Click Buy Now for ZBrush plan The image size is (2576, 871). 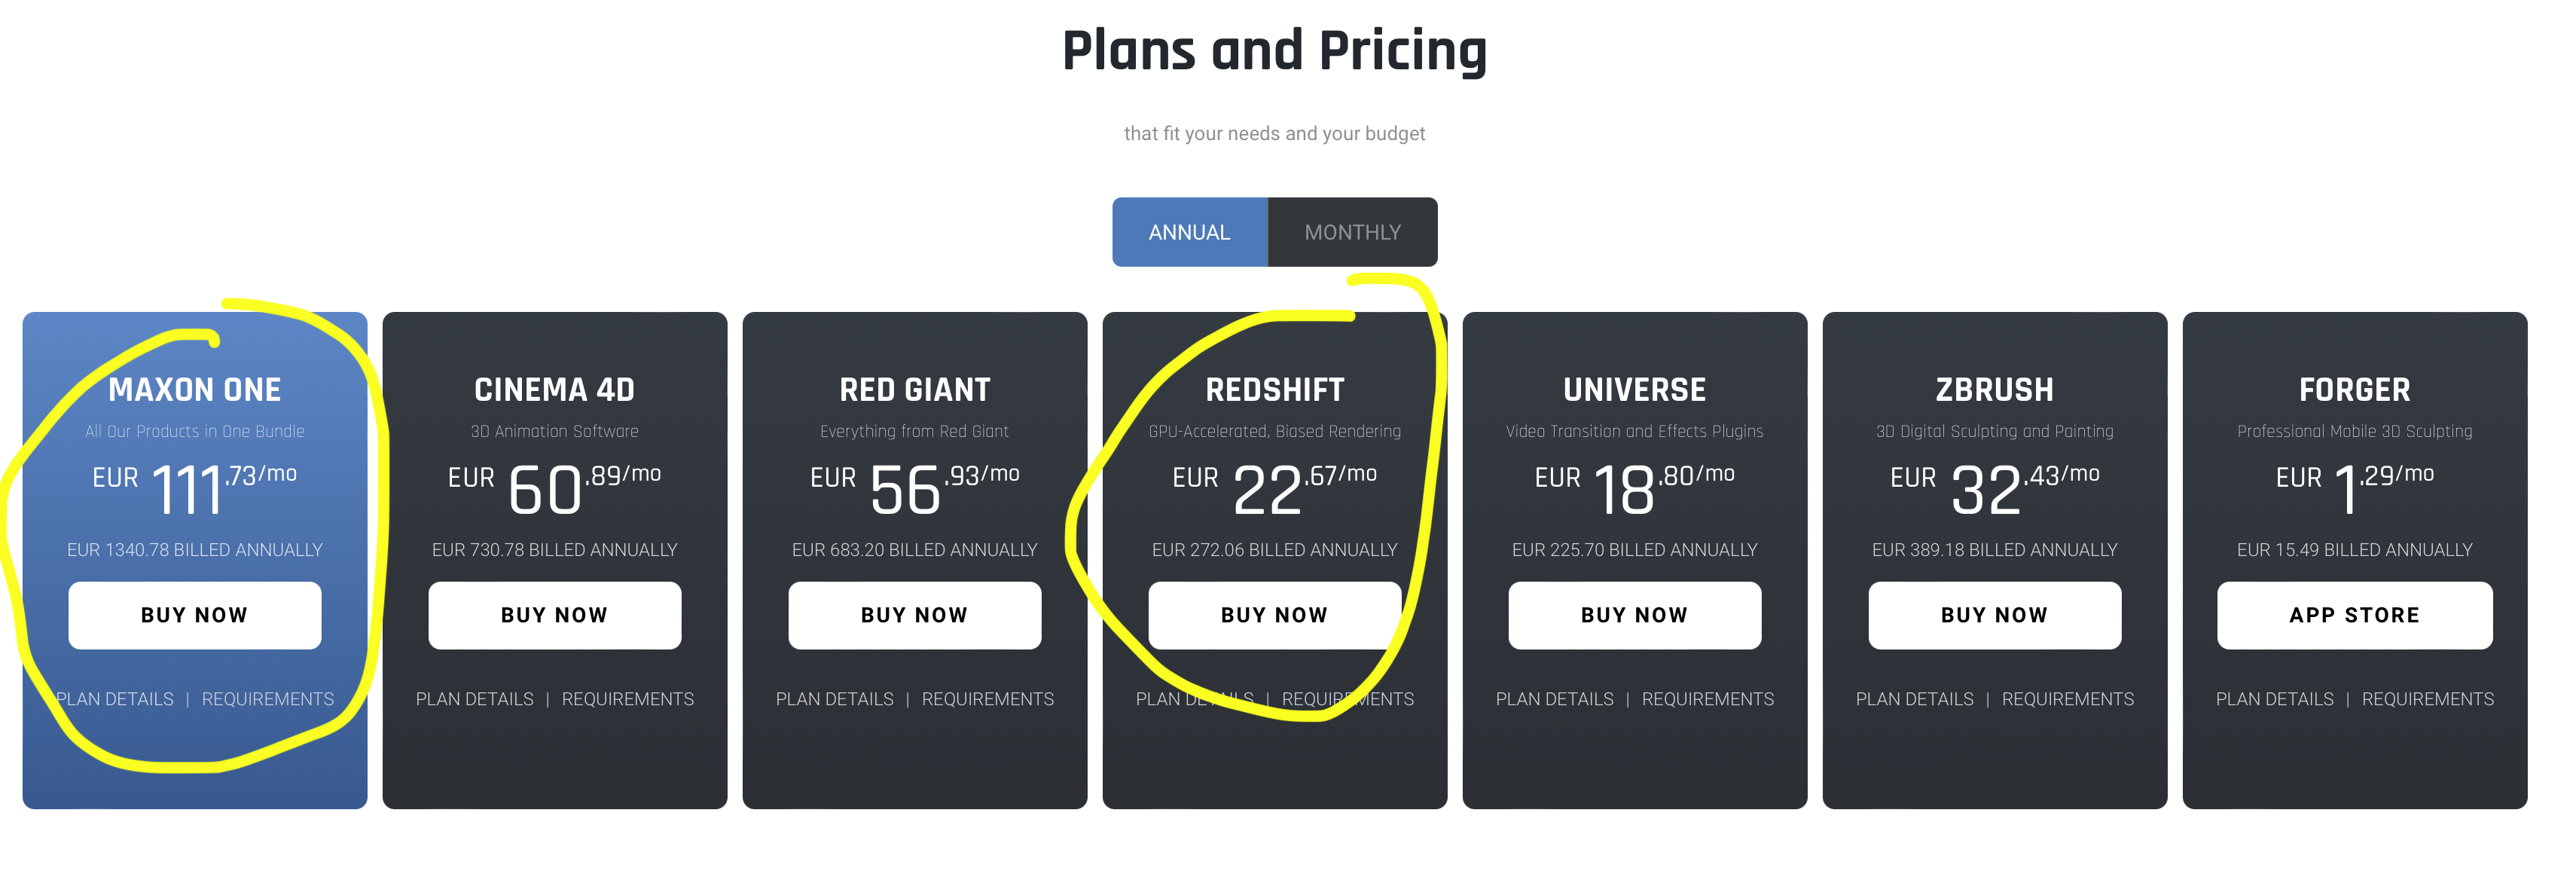(1994, 615)
